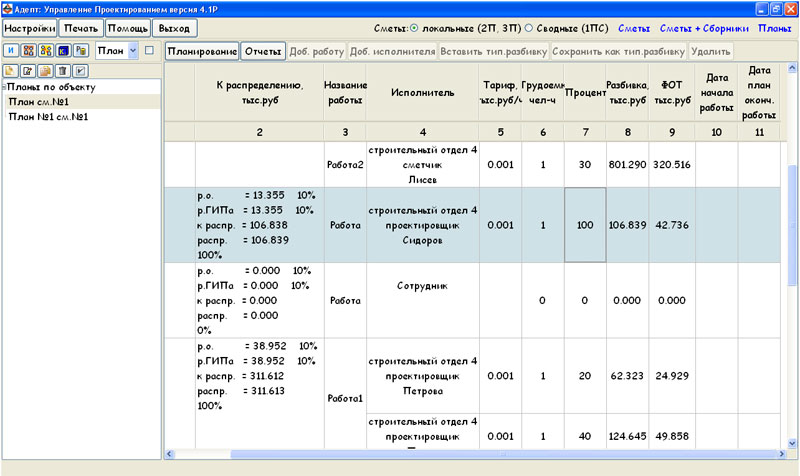Tick the checkbox beside the План dropdown
The image size is (800, 476).
click(149, 50)
